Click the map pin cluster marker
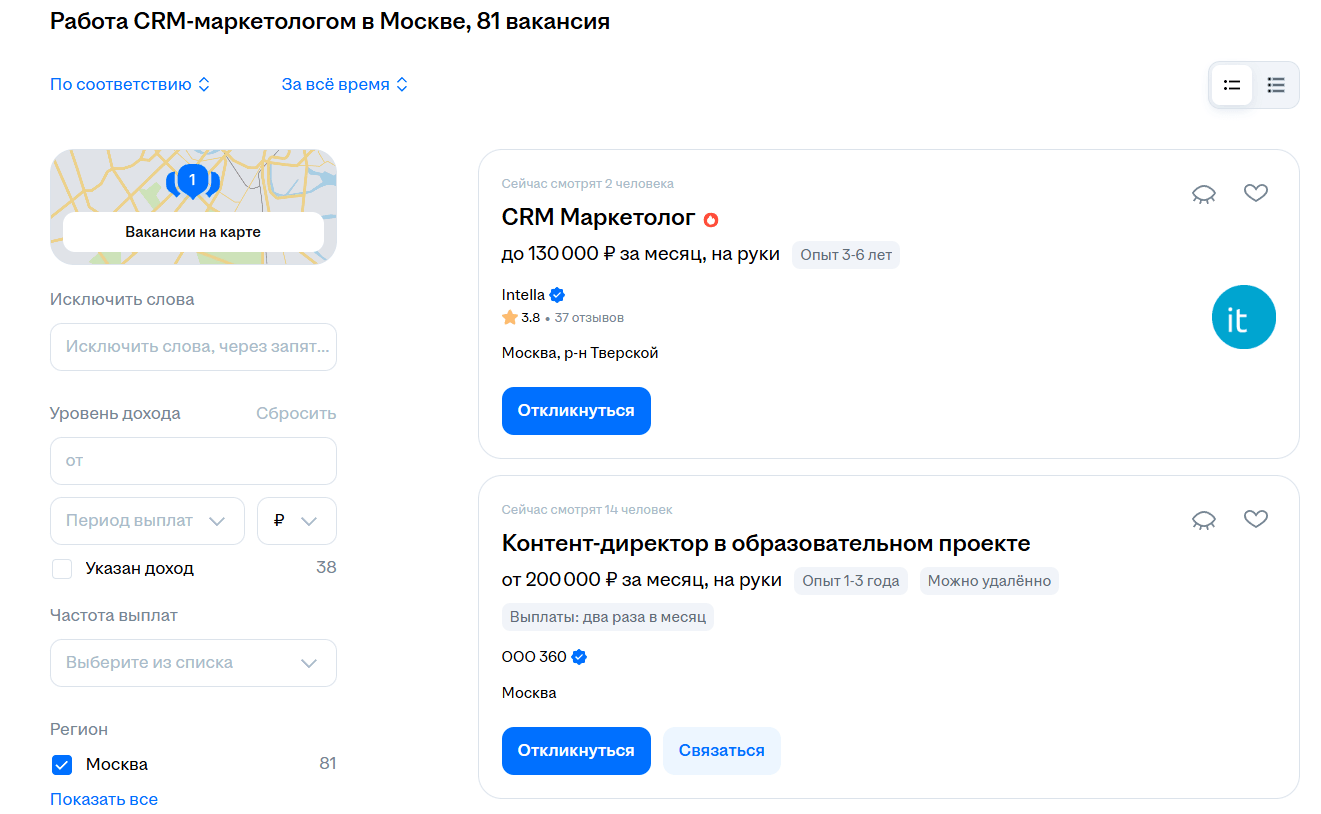Screen dimensions: 1321x814 pos(192,181)
